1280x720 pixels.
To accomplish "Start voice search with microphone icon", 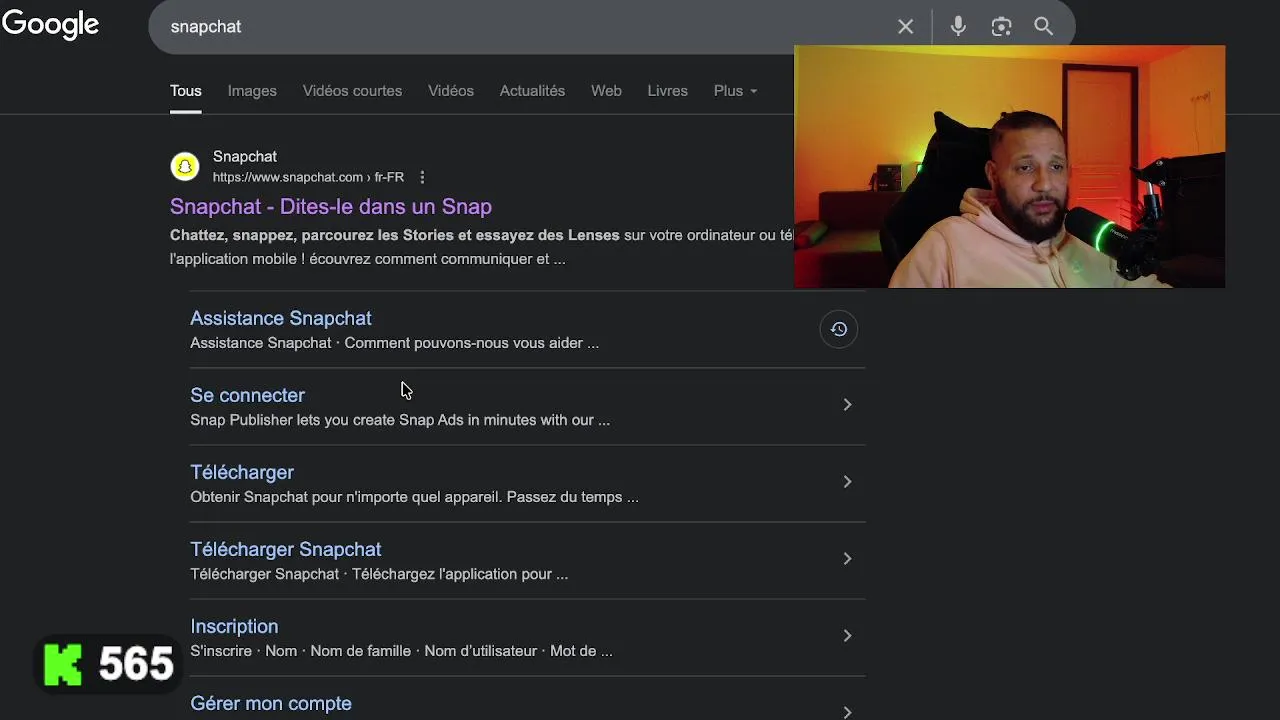I will pyautogui.click(x=958, y=27).
